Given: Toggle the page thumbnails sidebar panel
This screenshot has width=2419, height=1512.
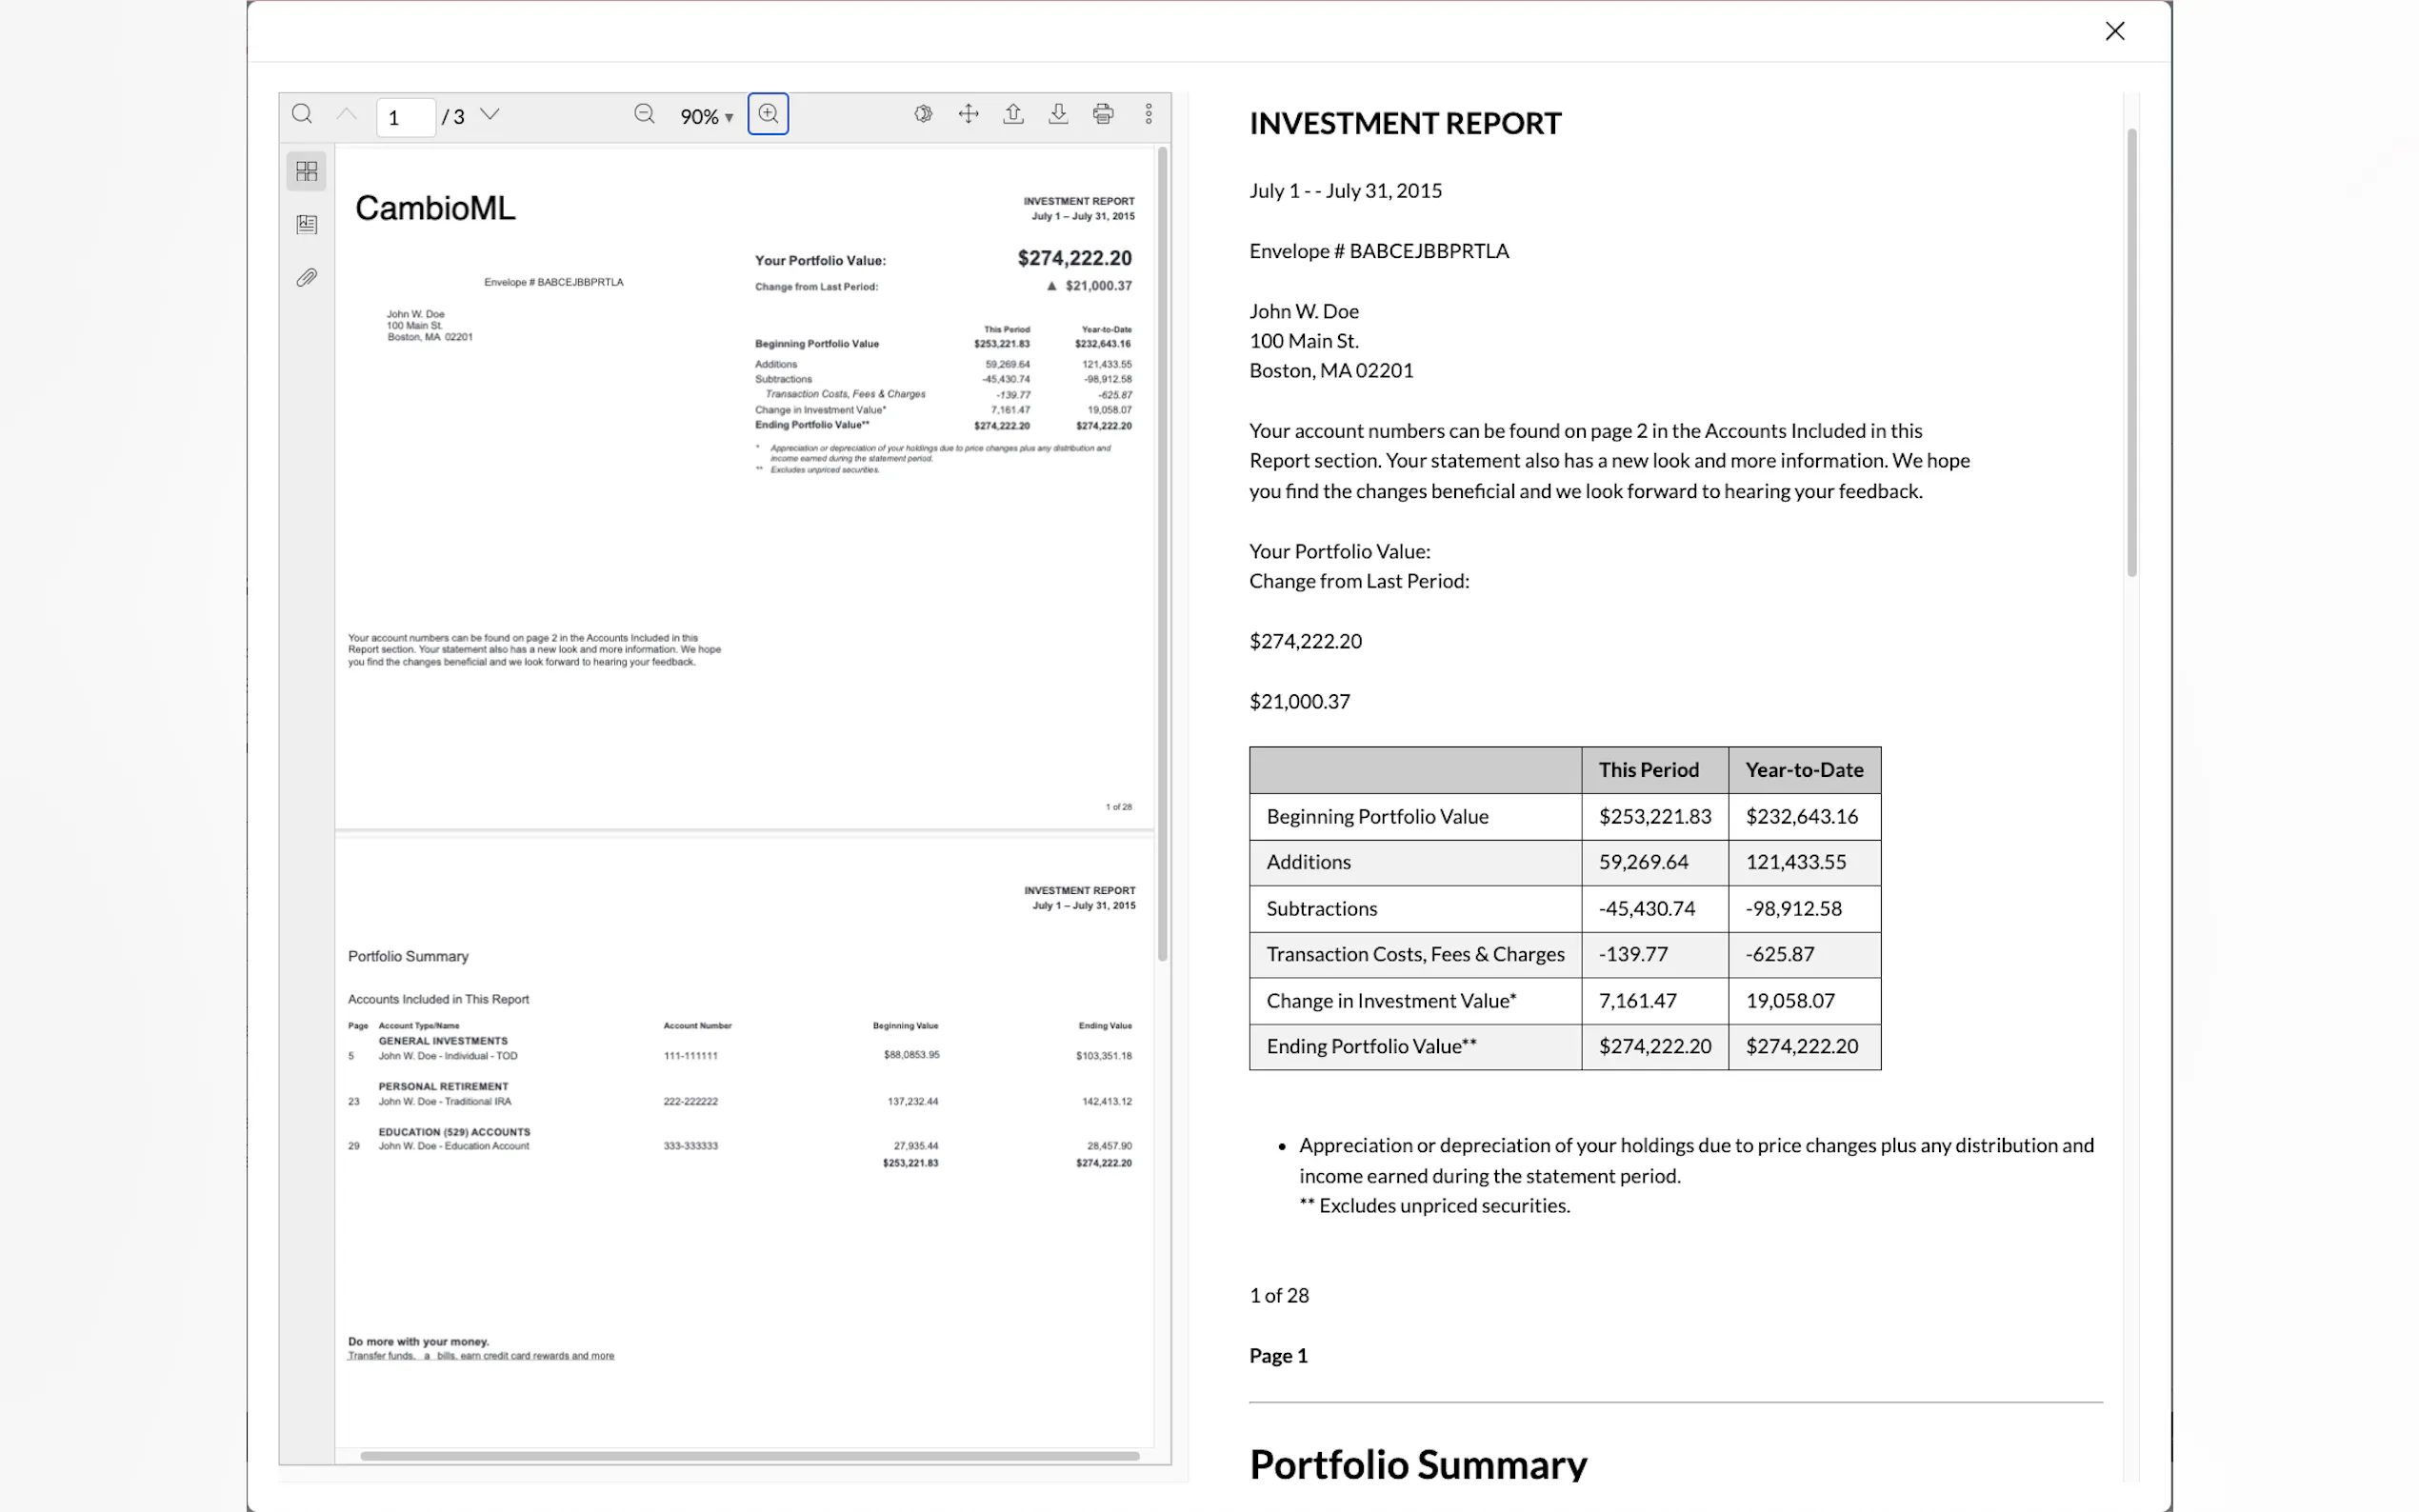Looking at the screenshot, I should tap(307, 171).
